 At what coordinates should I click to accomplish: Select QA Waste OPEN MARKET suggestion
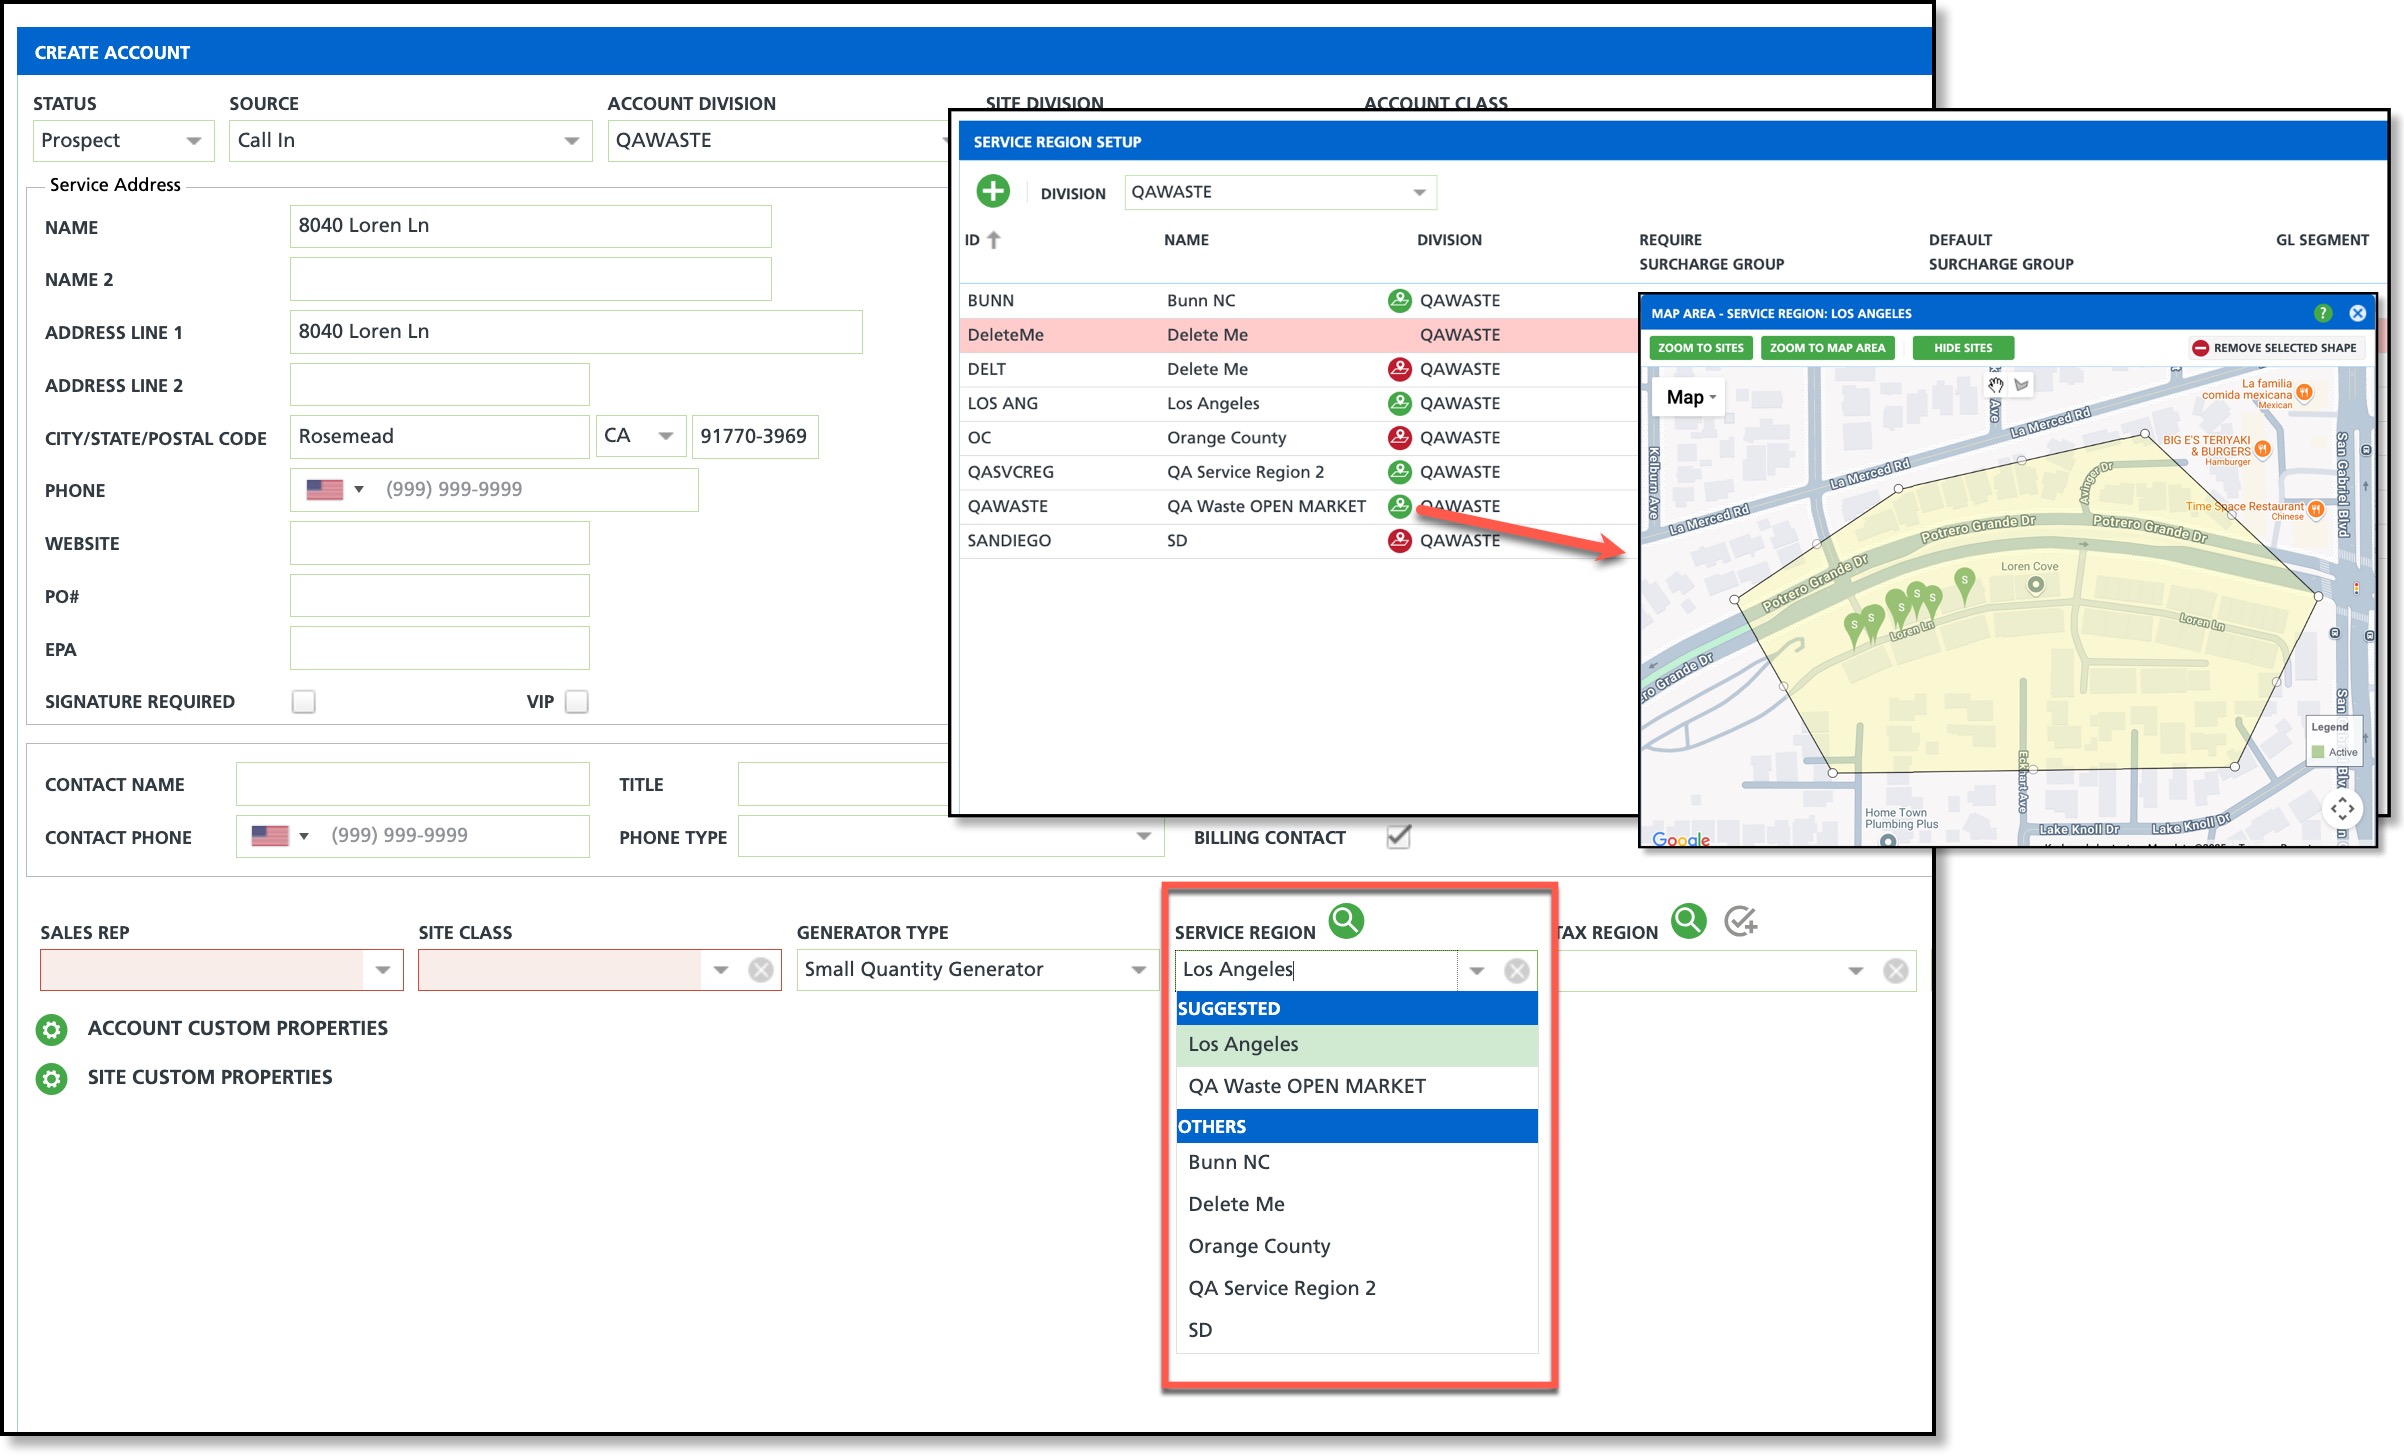coord(1306,1086)
